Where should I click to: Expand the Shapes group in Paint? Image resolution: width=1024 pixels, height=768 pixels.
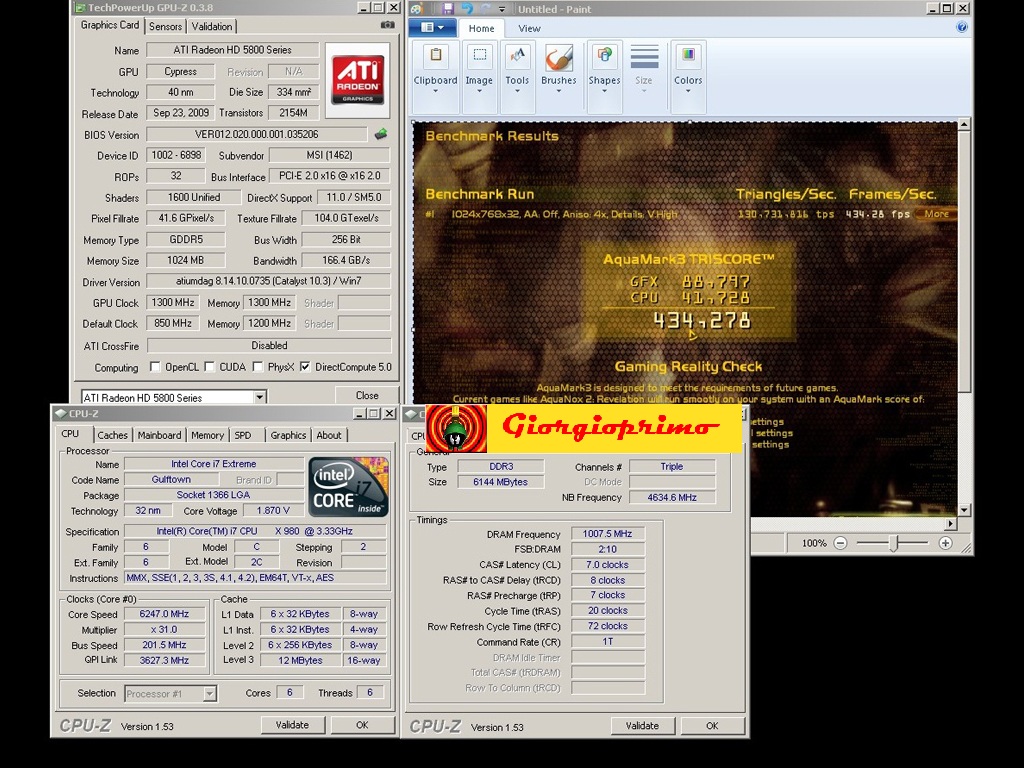pyautogui.click(x=604, y=91)
